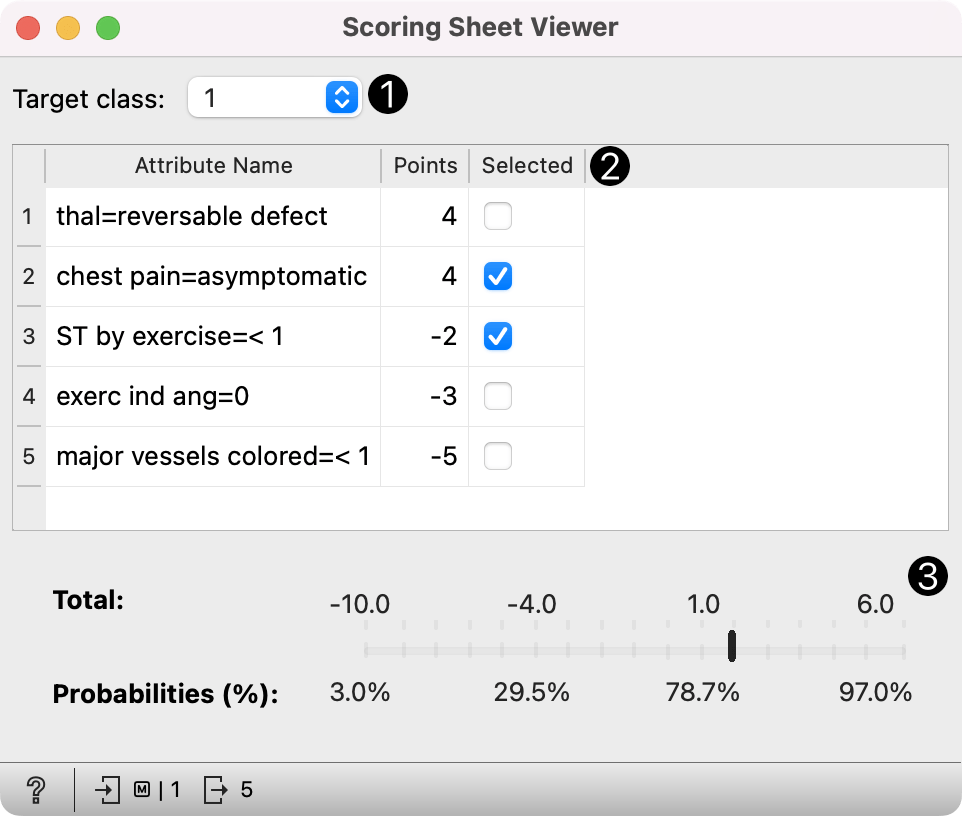962x816 pixels.
Task: Sort by the Selected column header
Action: point(527,166)
